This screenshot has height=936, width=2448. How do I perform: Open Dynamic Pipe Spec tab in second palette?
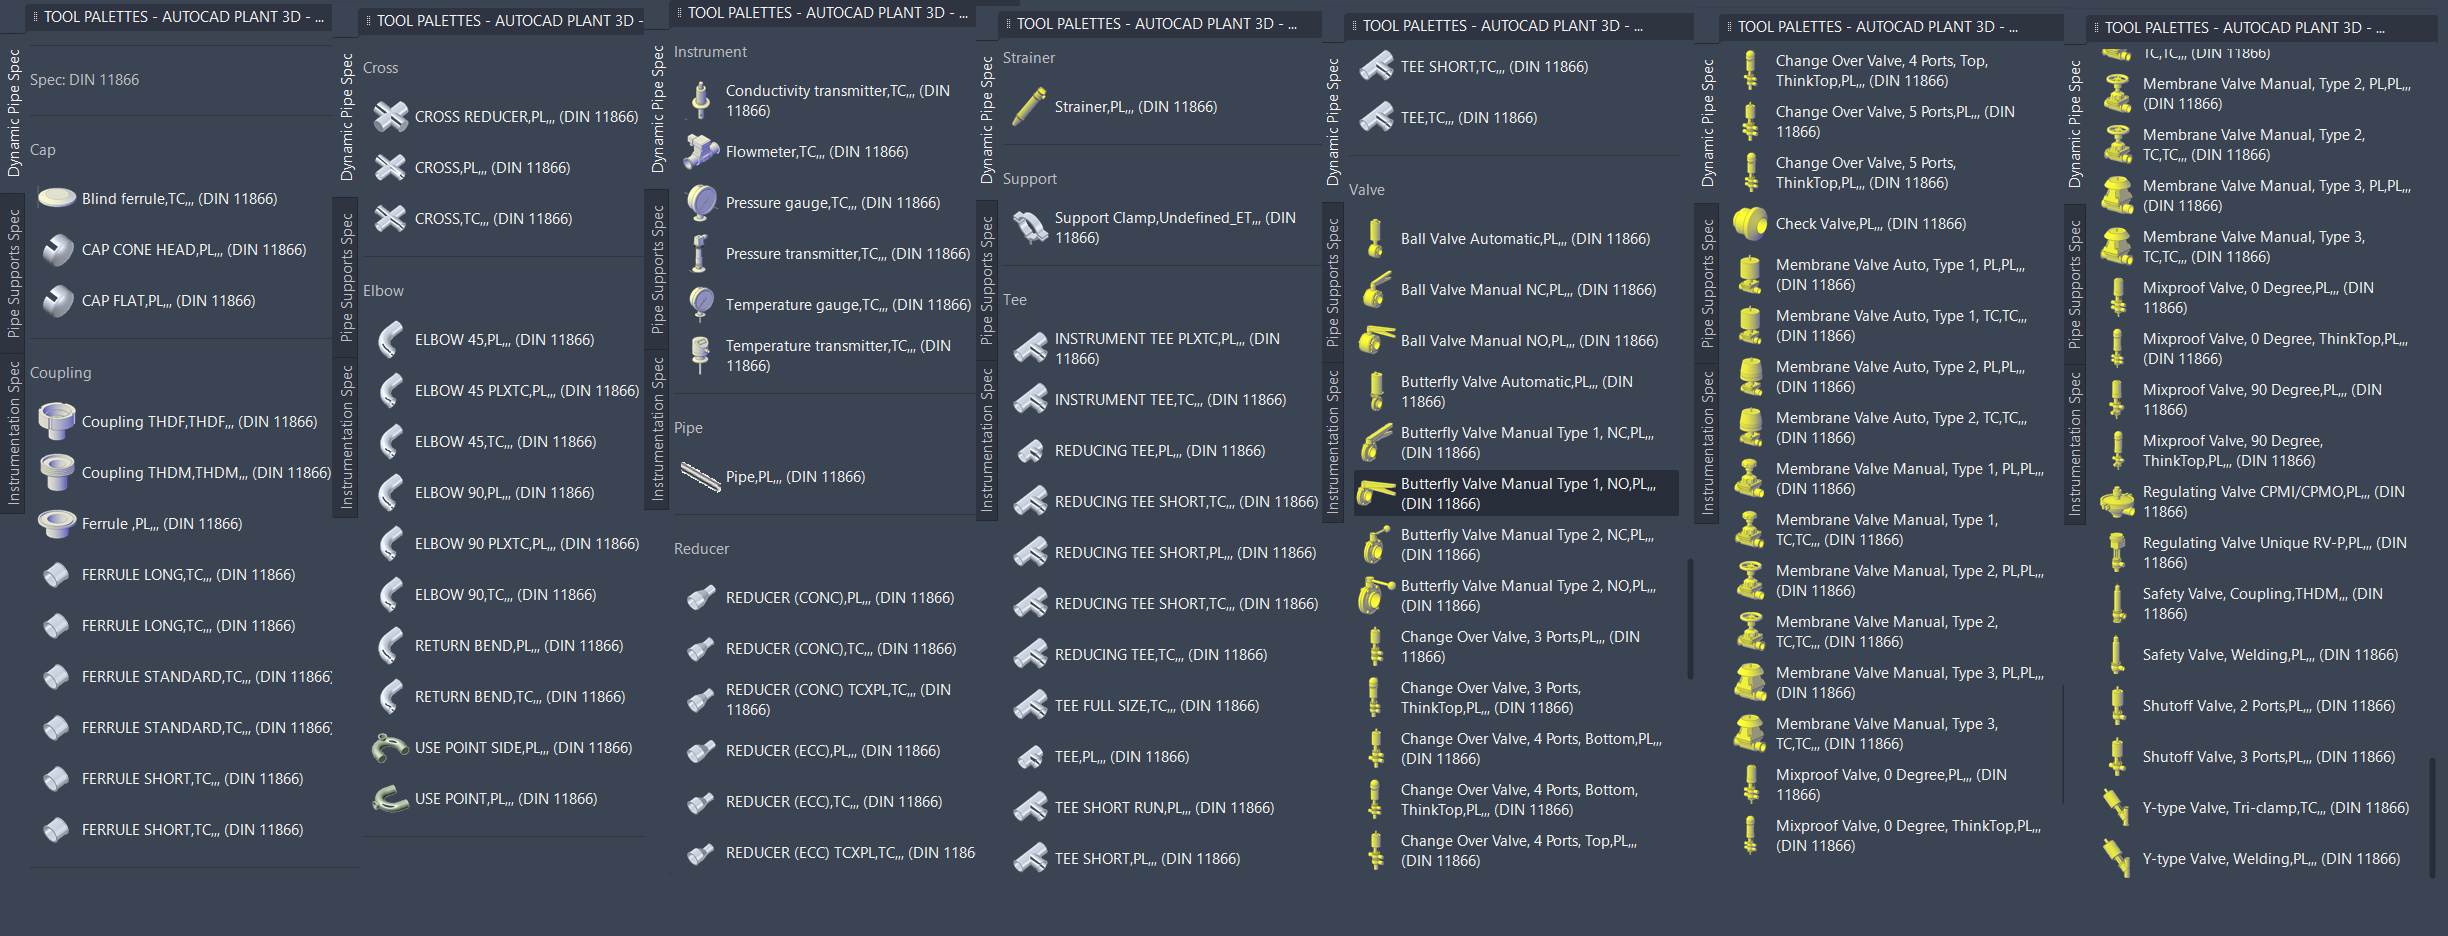coord(346,117)
